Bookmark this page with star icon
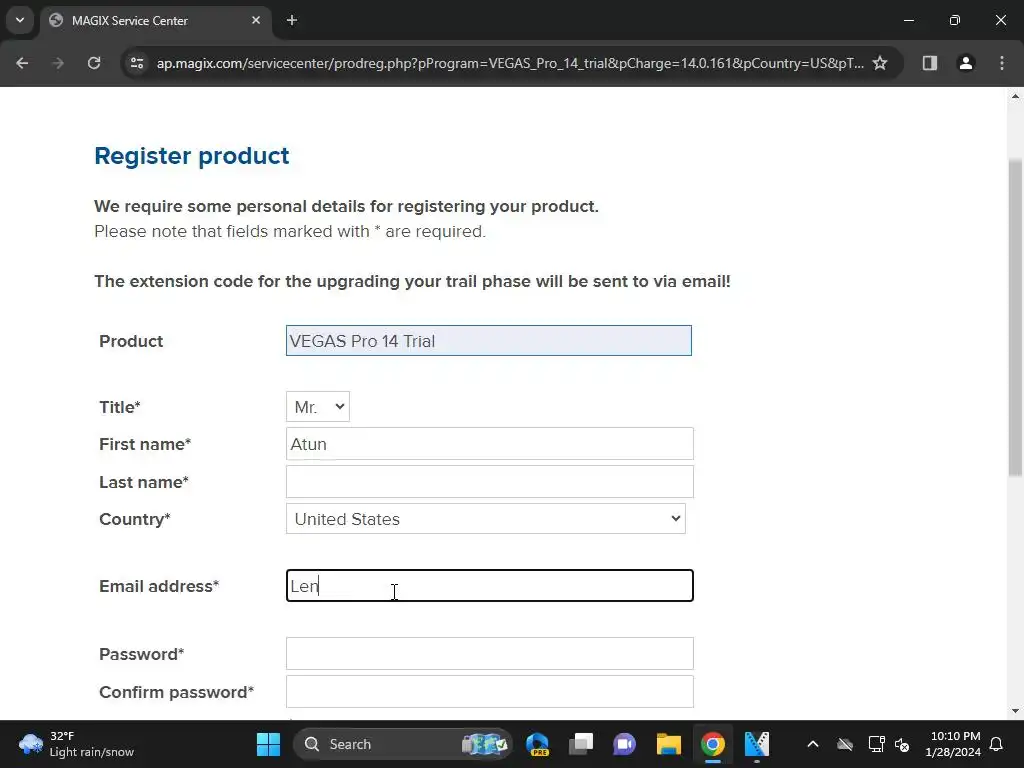The width and height of the screenshot is (1024, 768). pyautogui.click(x=880, y=63)
